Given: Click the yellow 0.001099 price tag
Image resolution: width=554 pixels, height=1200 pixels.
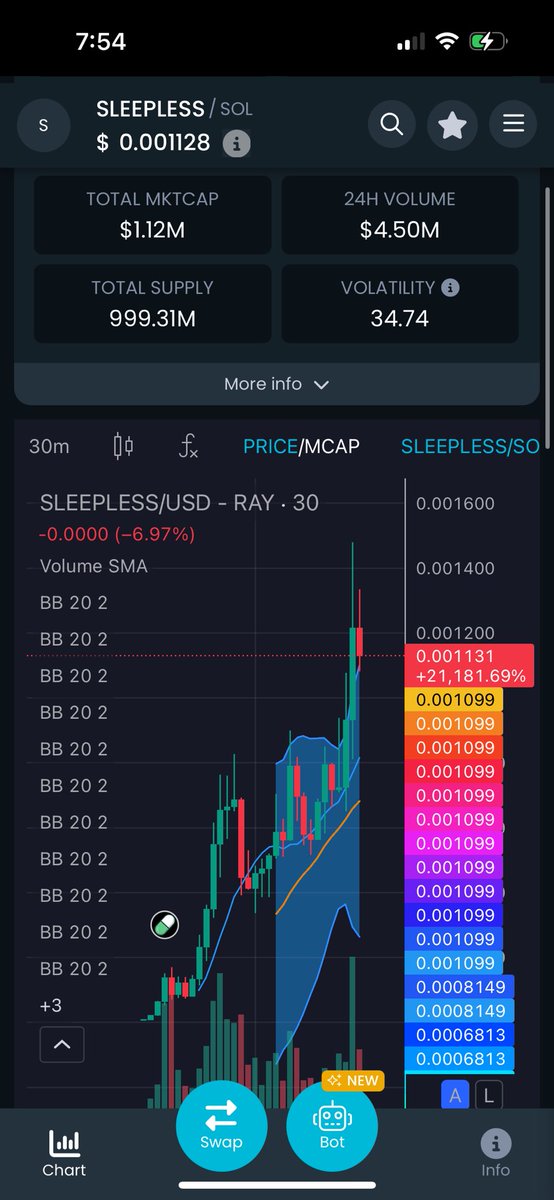Looking at the screenshot, I should tap(454, 700).
